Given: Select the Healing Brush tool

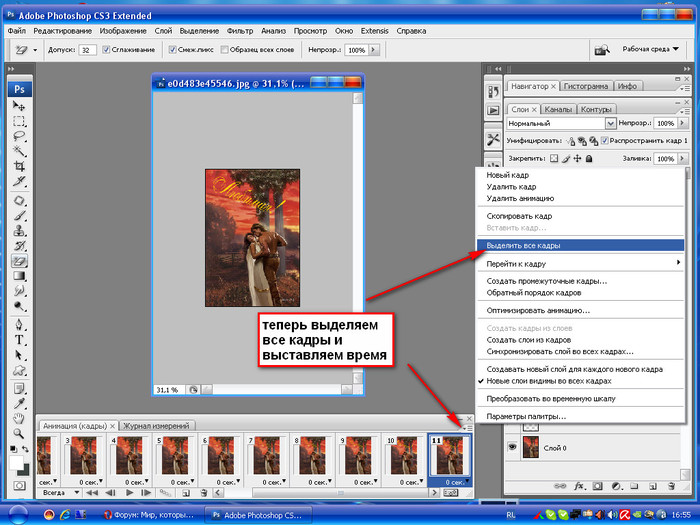Looking at the screenshot, I should 19,200.
